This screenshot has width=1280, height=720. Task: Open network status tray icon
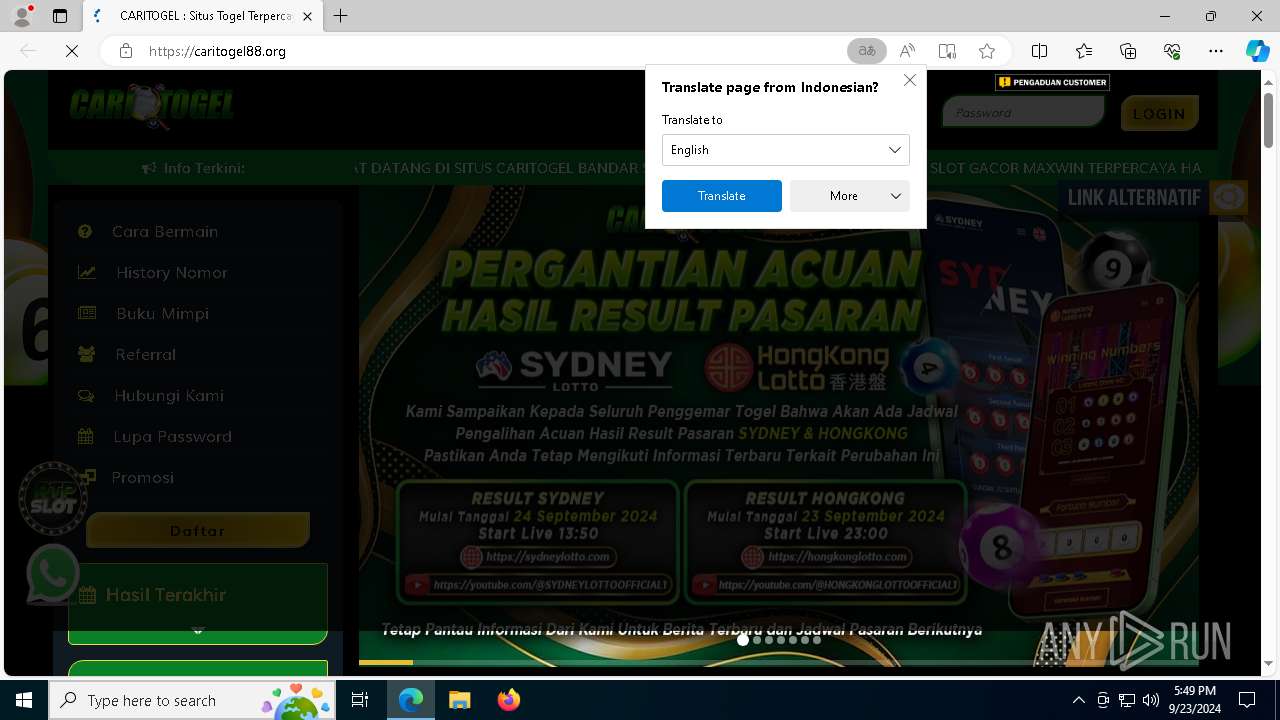[1127, 700]
